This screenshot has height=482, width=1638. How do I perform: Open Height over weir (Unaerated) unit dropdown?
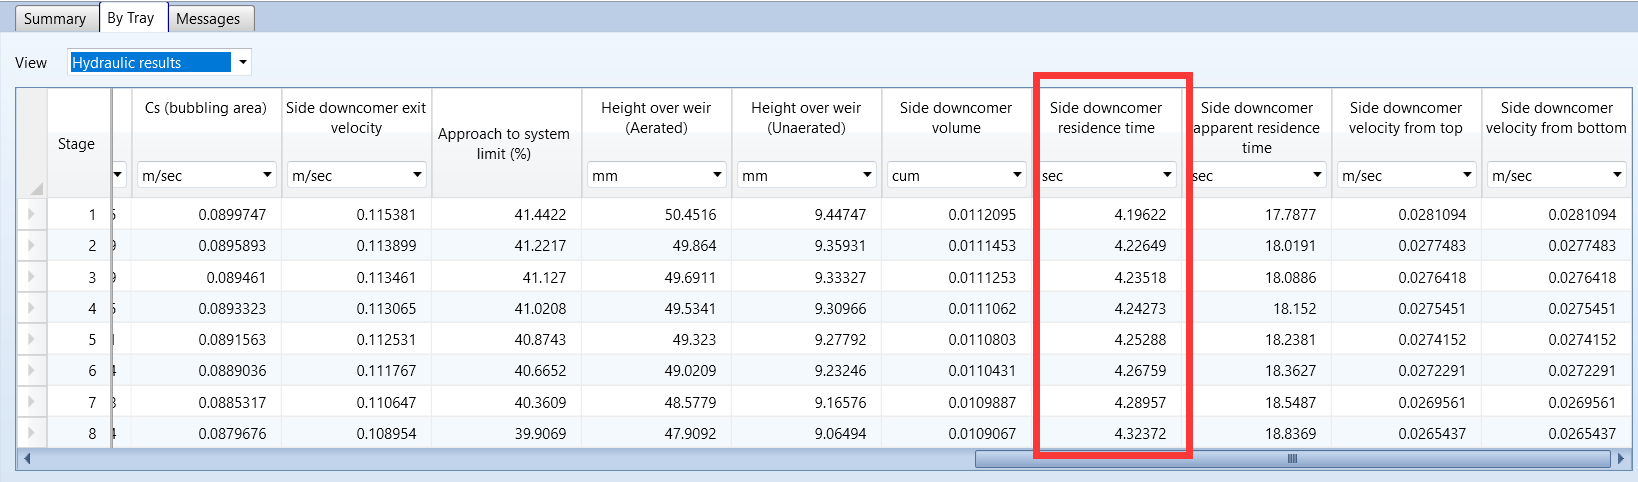coord(867,175)
